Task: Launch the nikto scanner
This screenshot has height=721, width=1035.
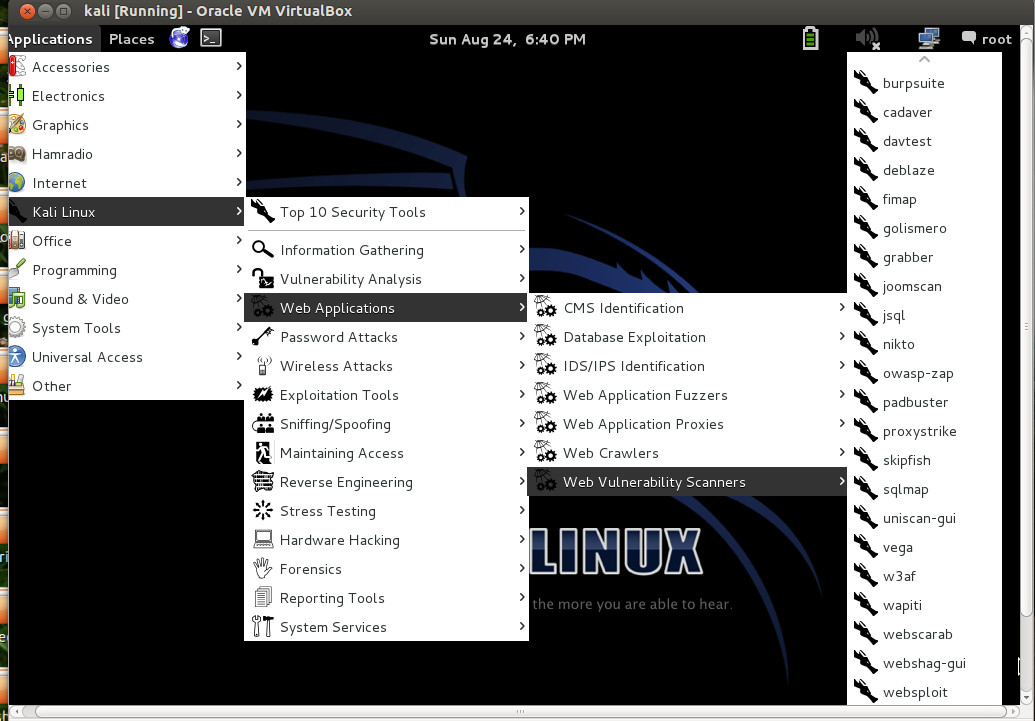Action: click(897, 344)
